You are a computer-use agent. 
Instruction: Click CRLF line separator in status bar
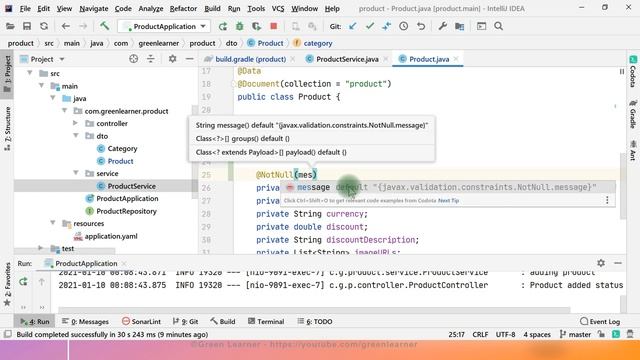(x=480, y=334)
